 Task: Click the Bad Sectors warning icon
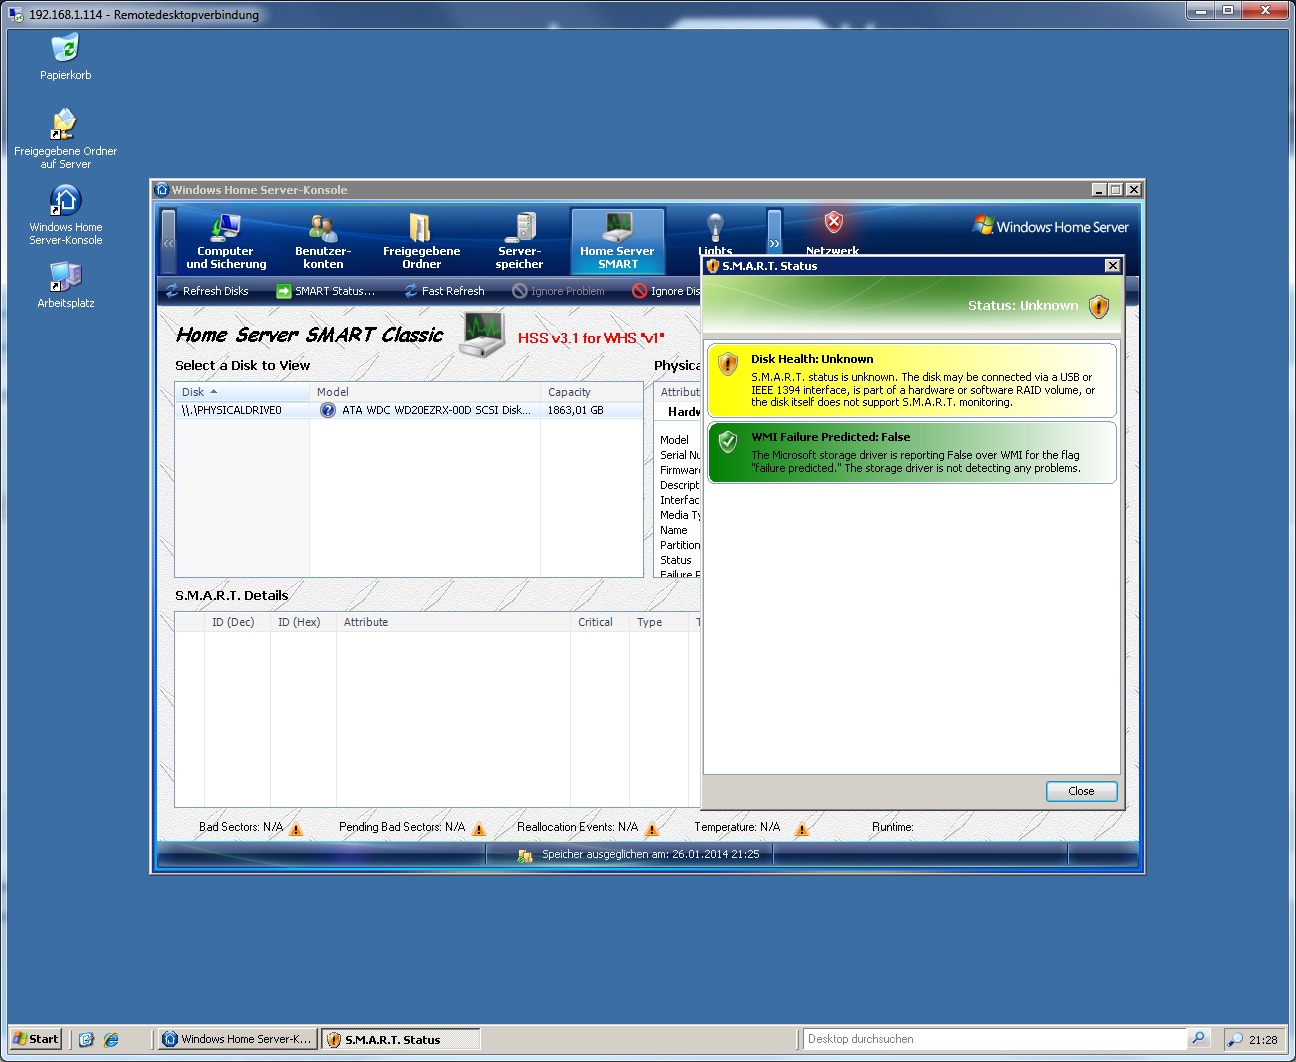(296, 829)
